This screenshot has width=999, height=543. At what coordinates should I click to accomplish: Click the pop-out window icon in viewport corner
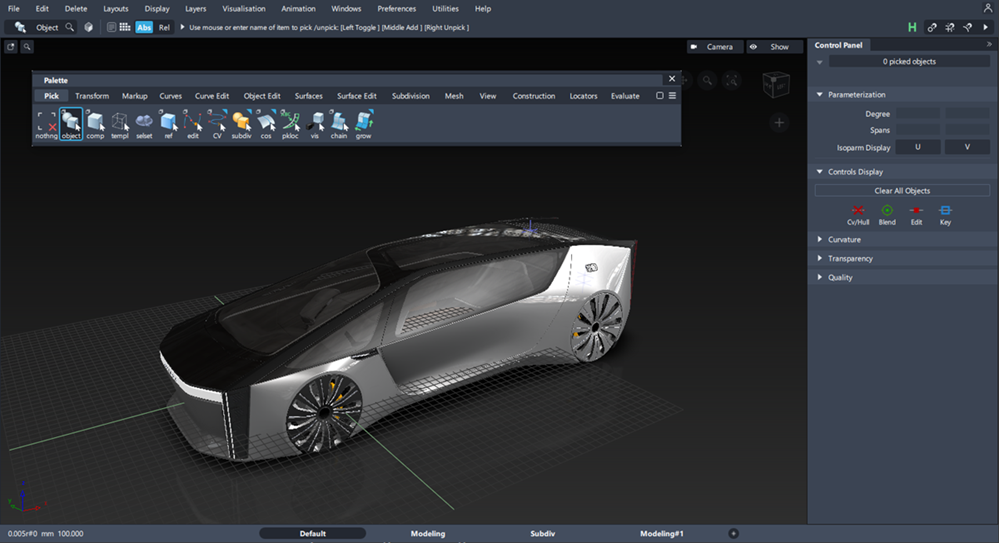(11, 47)
